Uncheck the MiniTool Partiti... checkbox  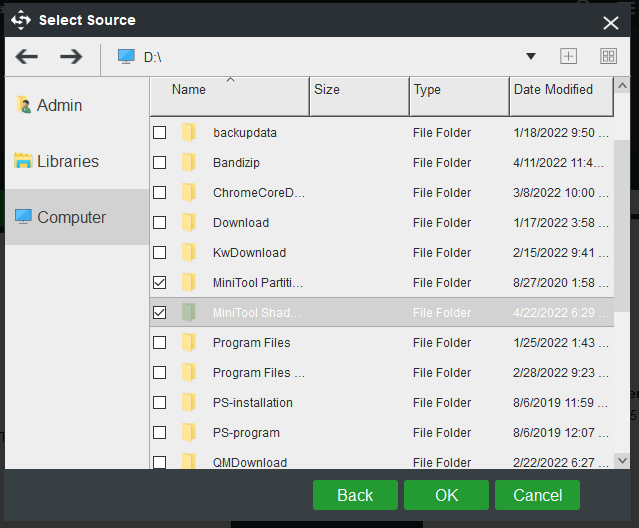(x=159, y=282)
